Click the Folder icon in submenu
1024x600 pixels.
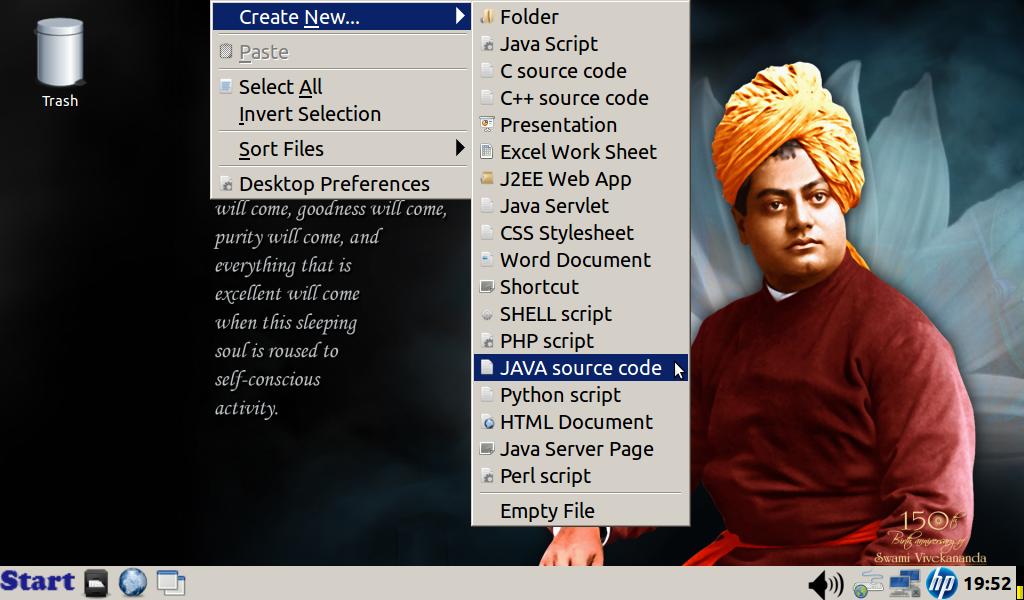(x=487, y=16)
